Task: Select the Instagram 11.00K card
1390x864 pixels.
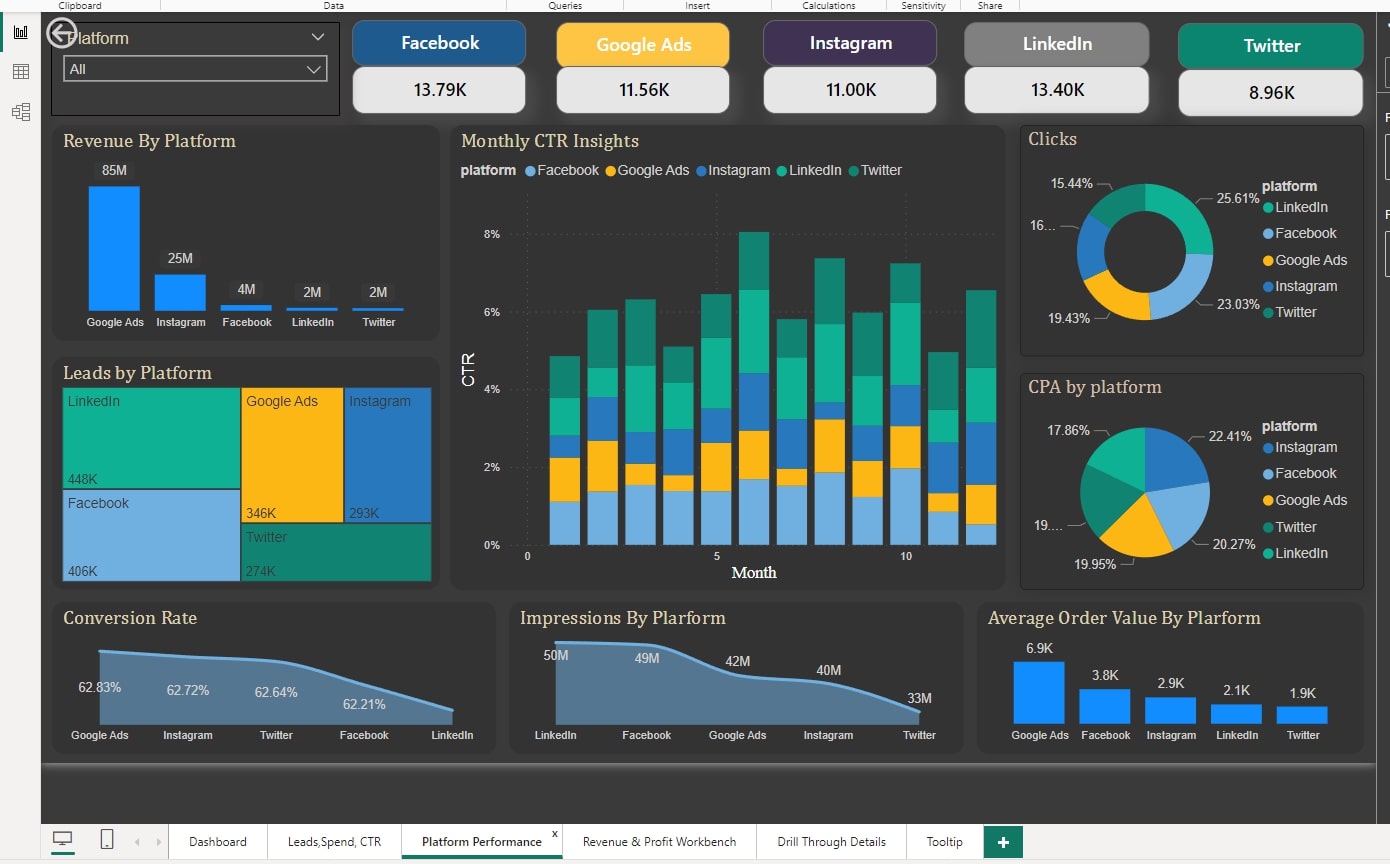Action: (850, 90)
